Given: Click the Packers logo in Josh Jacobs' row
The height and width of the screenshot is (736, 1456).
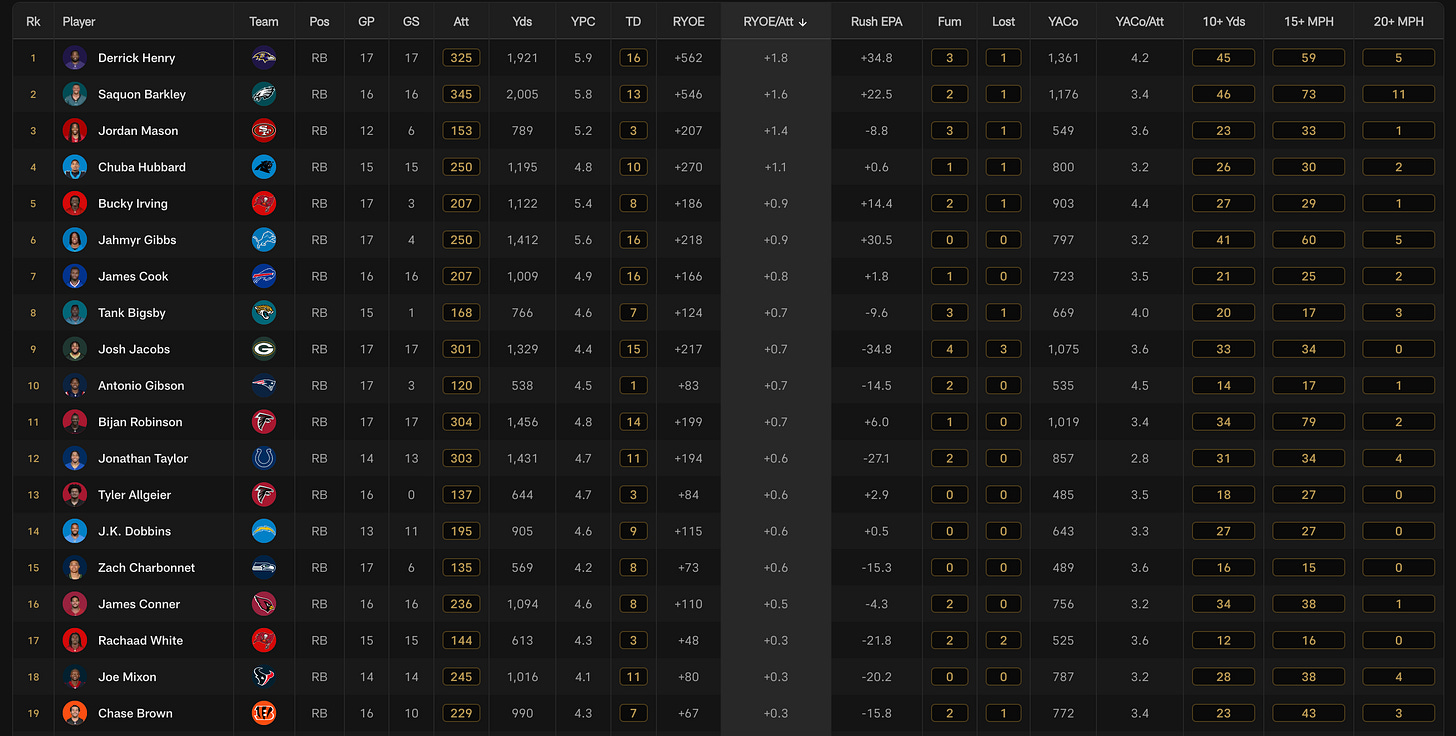Looking at the screenshot, I should (x=264, y=349).
